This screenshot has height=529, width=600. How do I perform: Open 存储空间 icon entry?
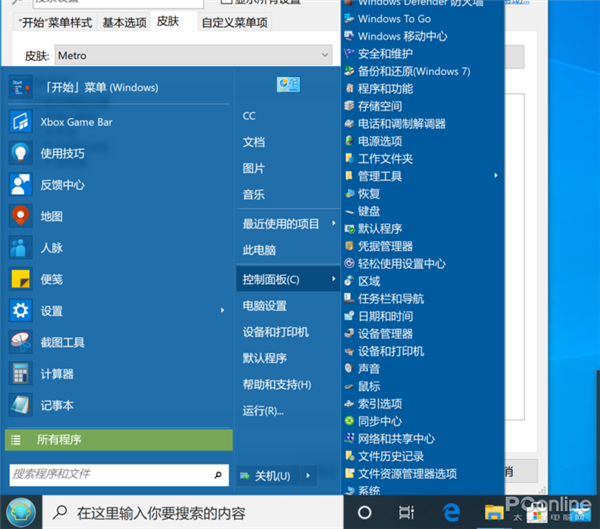(349, 106)
